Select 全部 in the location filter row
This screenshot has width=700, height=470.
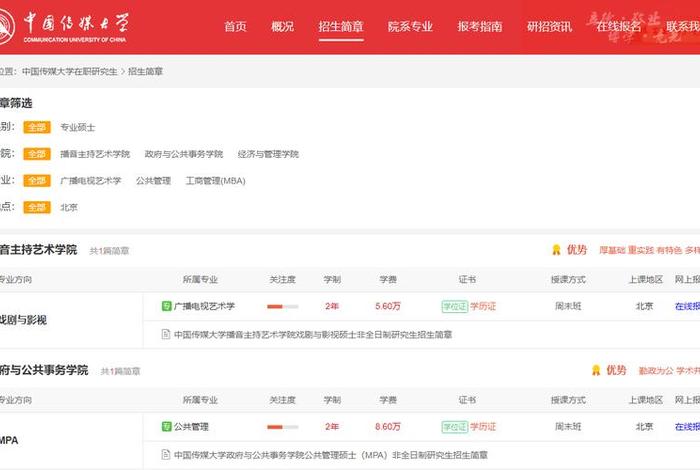coord(37,207)
